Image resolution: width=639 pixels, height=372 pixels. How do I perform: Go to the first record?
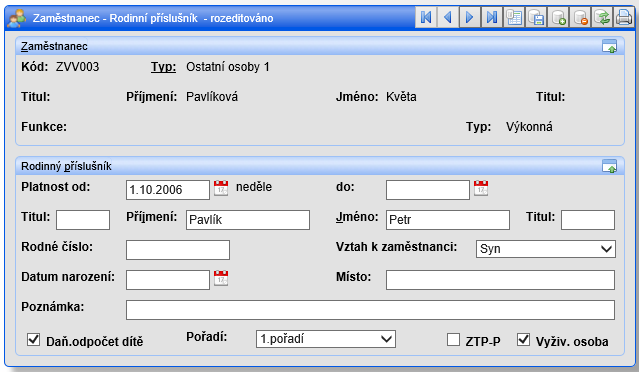click(426, 18)
